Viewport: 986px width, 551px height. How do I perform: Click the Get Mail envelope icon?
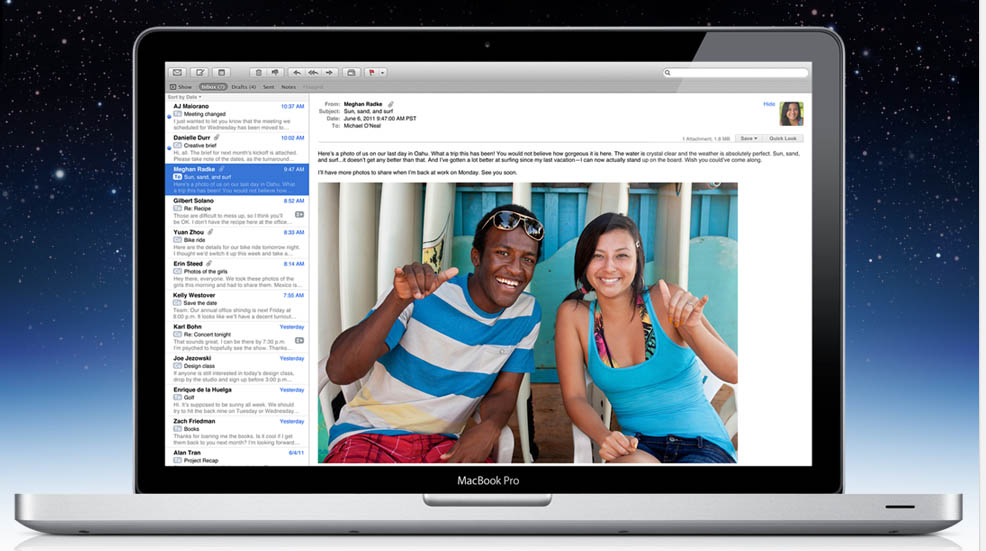tap(177, 73)
